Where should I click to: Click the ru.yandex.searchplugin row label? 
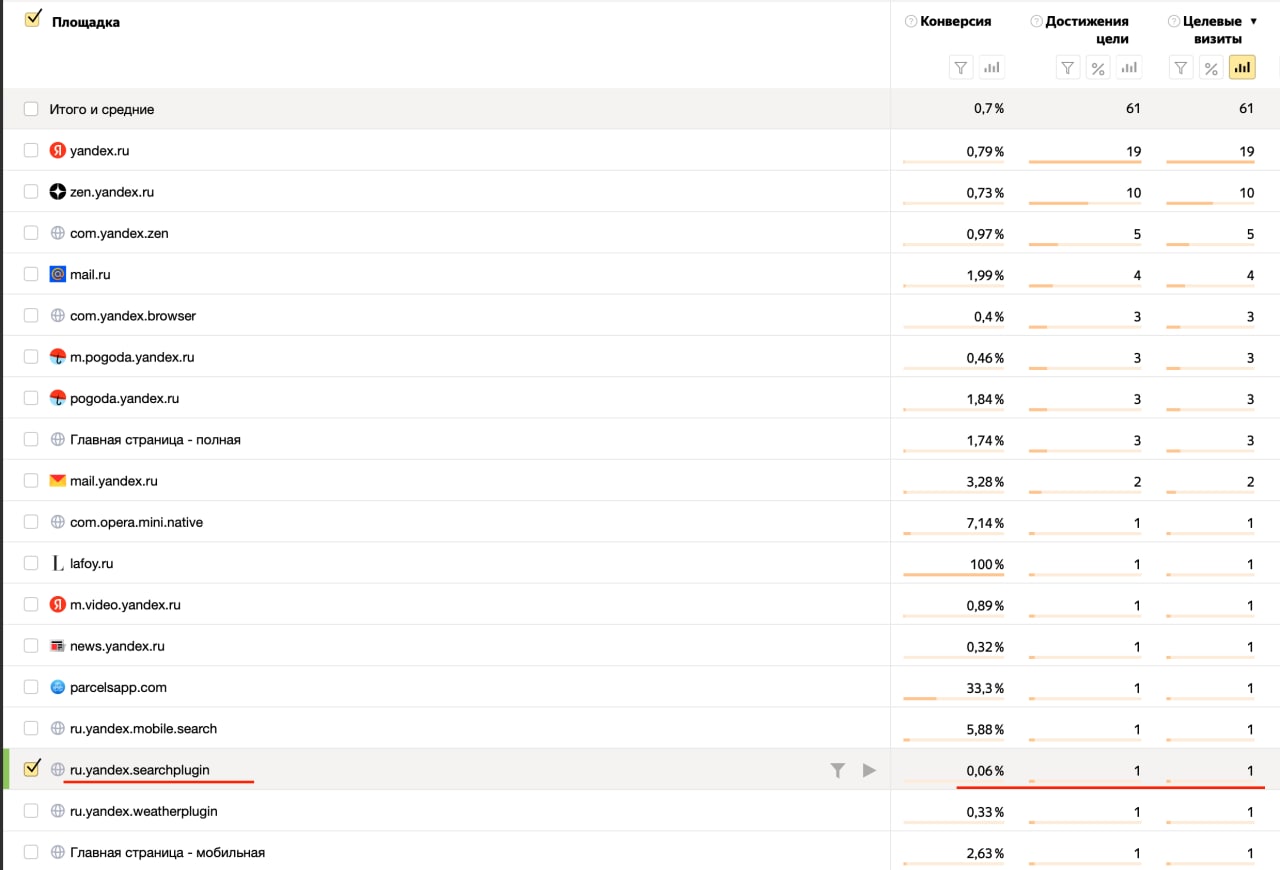click(139, 770)
